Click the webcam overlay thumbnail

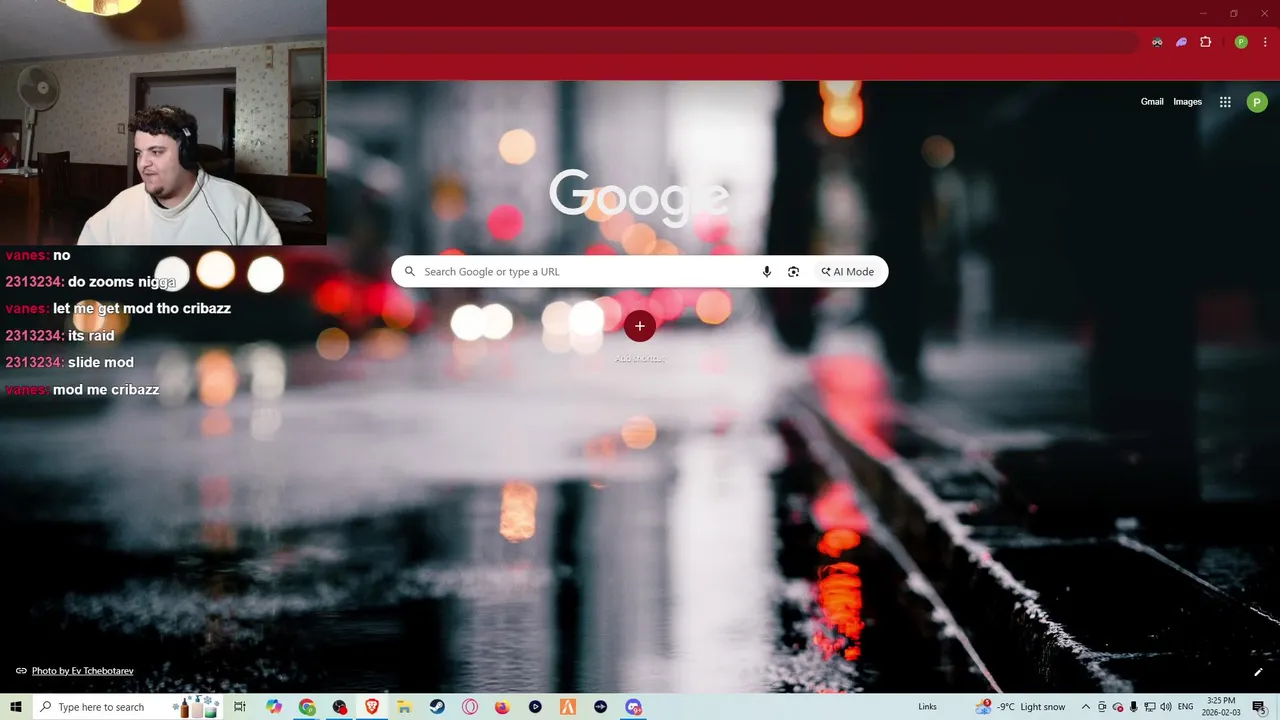(163, 122)
